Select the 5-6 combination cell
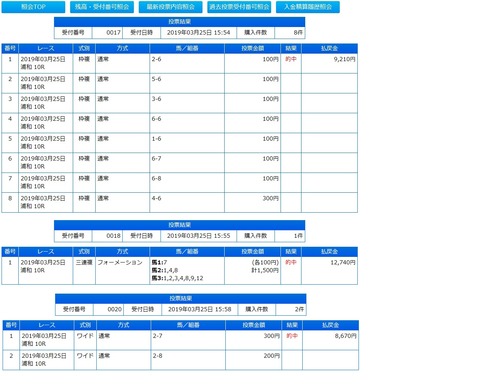480x384 pixels. point(187,83)
